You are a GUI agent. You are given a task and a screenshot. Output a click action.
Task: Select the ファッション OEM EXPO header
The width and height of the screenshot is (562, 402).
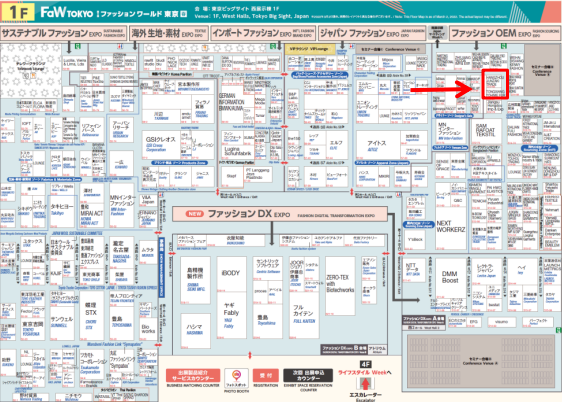point(505,33)
